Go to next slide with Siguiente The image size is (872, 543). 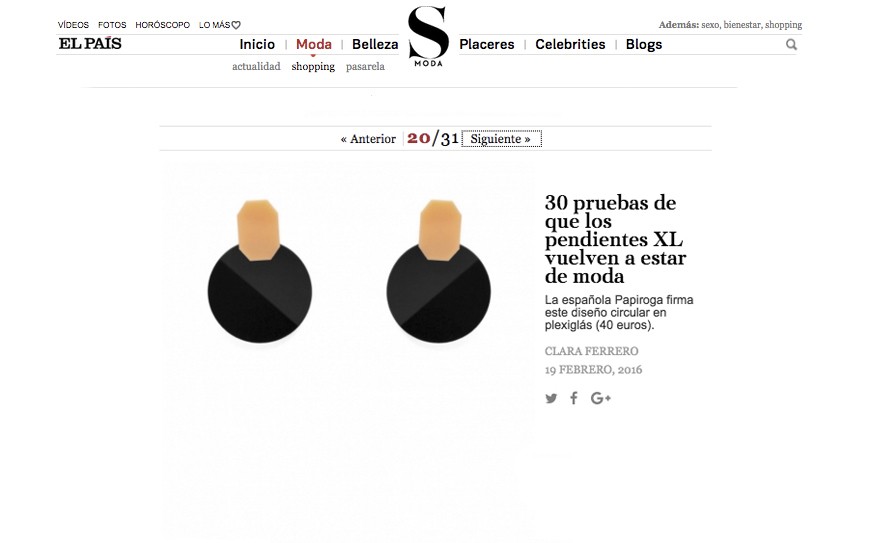coord(501,139)
